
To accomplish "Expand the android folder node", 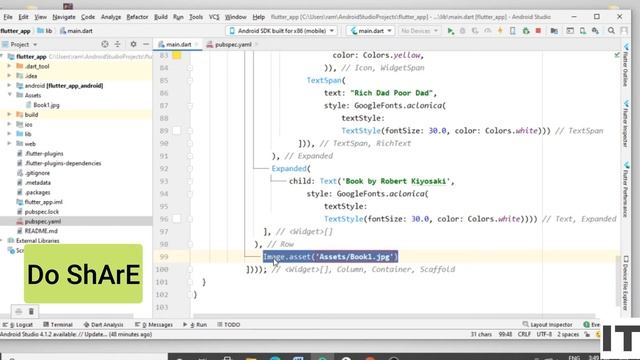I will click(9, 85).
